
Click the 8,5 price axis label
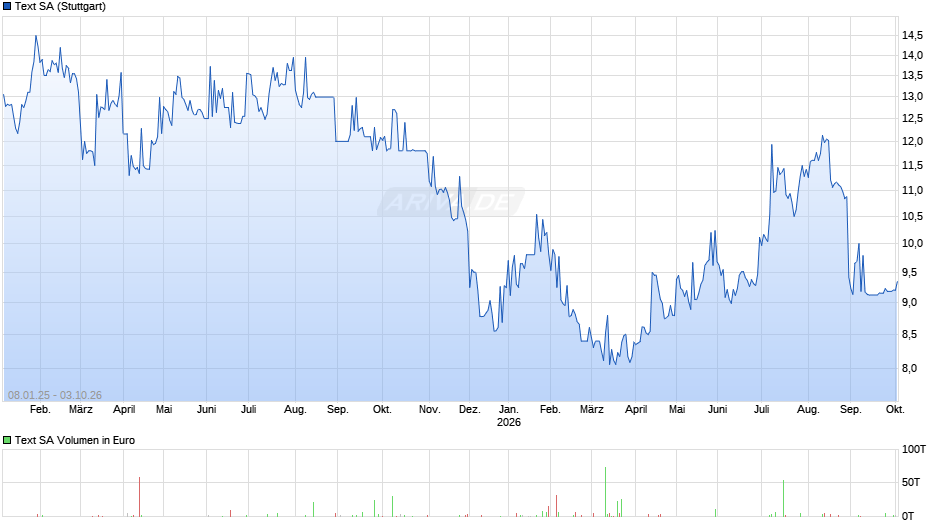click(909, 335)
